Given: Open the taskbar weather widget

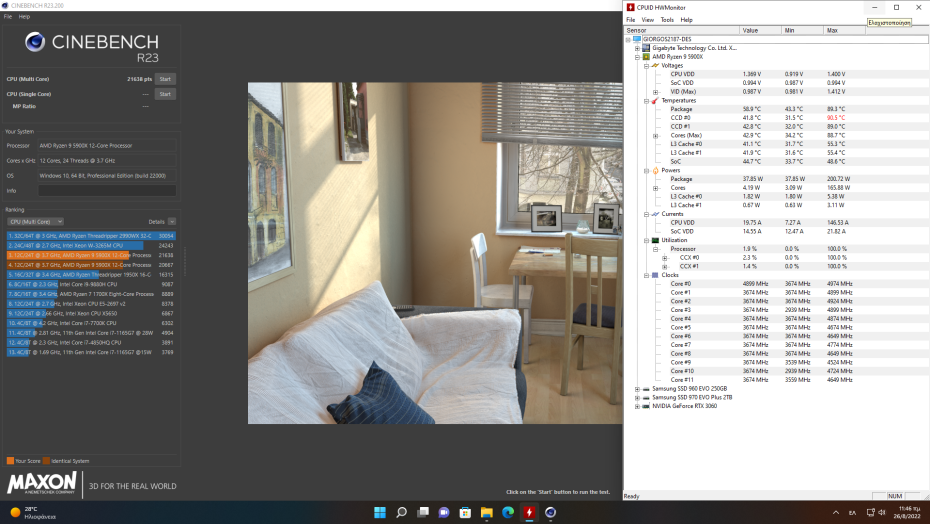Looking at the screenshot, I should 33,513.
